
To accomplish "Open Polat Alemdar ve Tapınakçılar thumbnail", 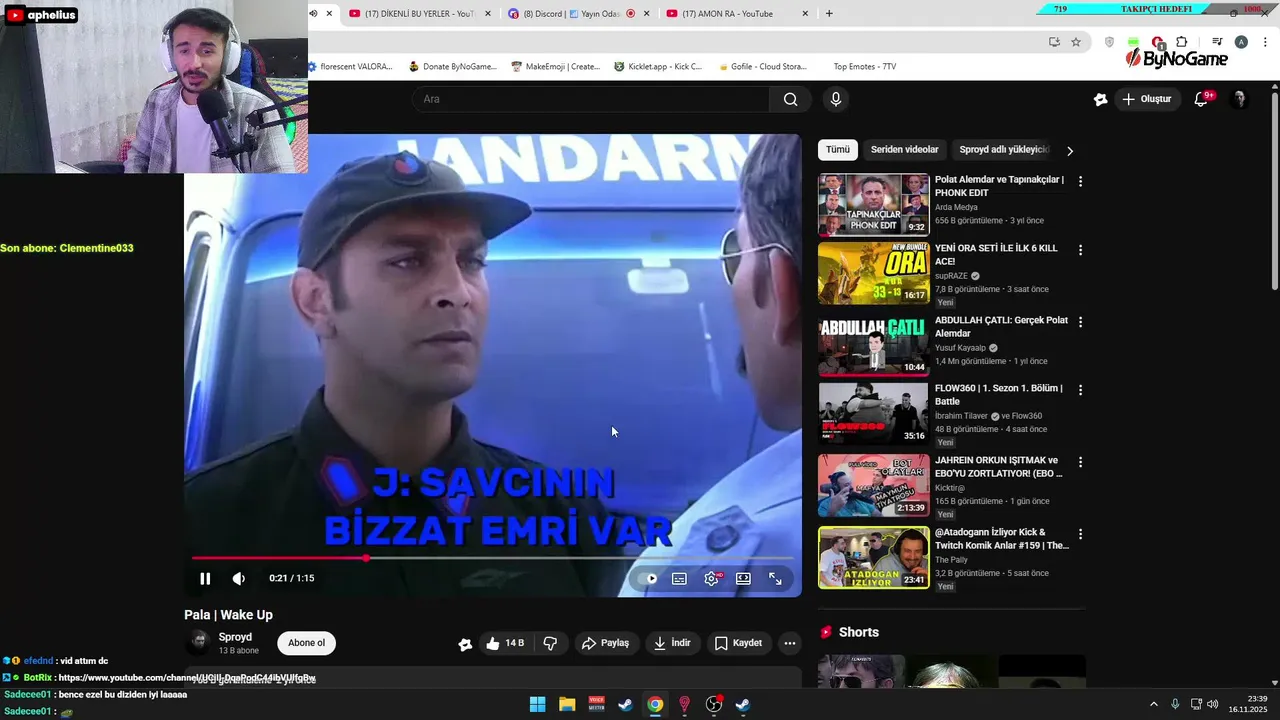I will coord(874,205).
